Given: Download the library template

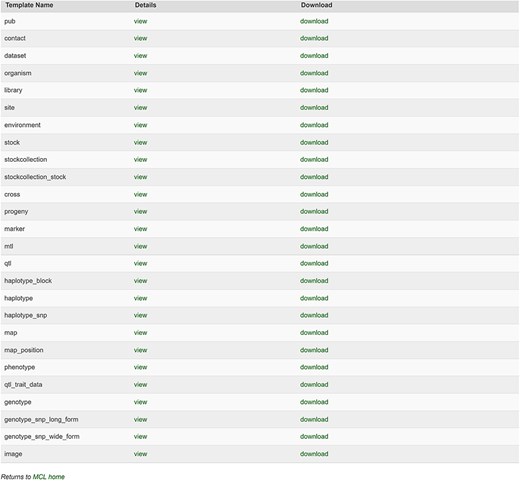Looking at the screenshot, I should point(314,90).
